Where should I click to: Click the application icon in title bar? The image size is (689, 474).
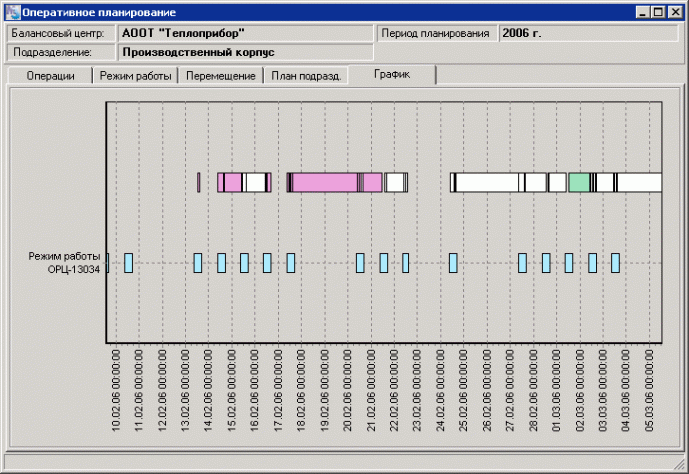[13, 12]
